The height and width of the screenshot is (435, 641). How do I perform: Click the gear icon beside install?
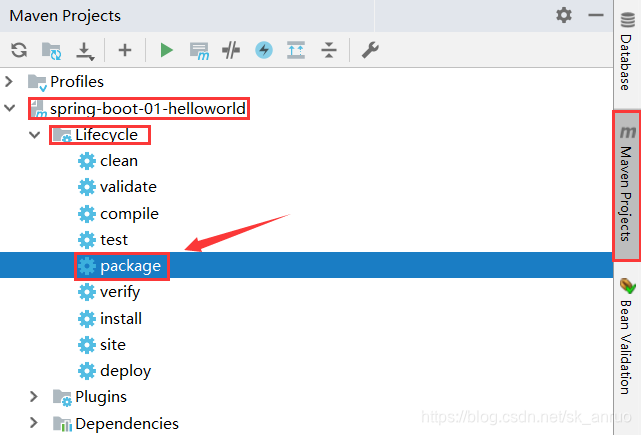coord(87,318)
